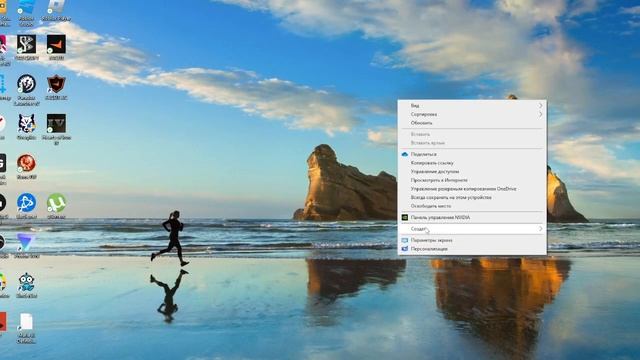The image size is (640, 360).
Task: Open the blue round star-logo desktop shortcut
Action: [27, 203]
